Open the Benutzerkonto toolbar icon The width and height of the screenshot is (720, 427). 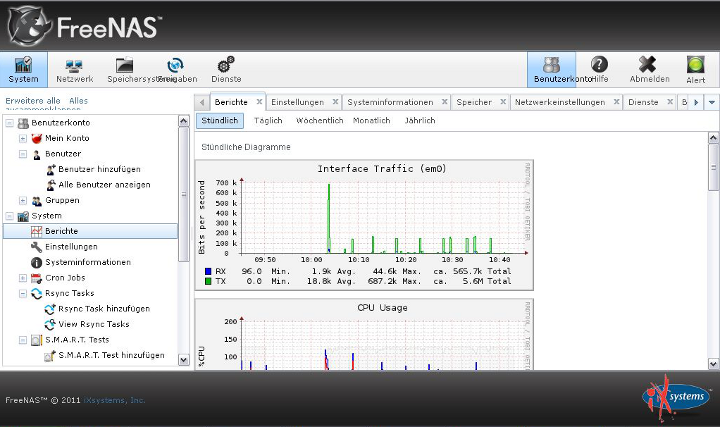[551, 69]
